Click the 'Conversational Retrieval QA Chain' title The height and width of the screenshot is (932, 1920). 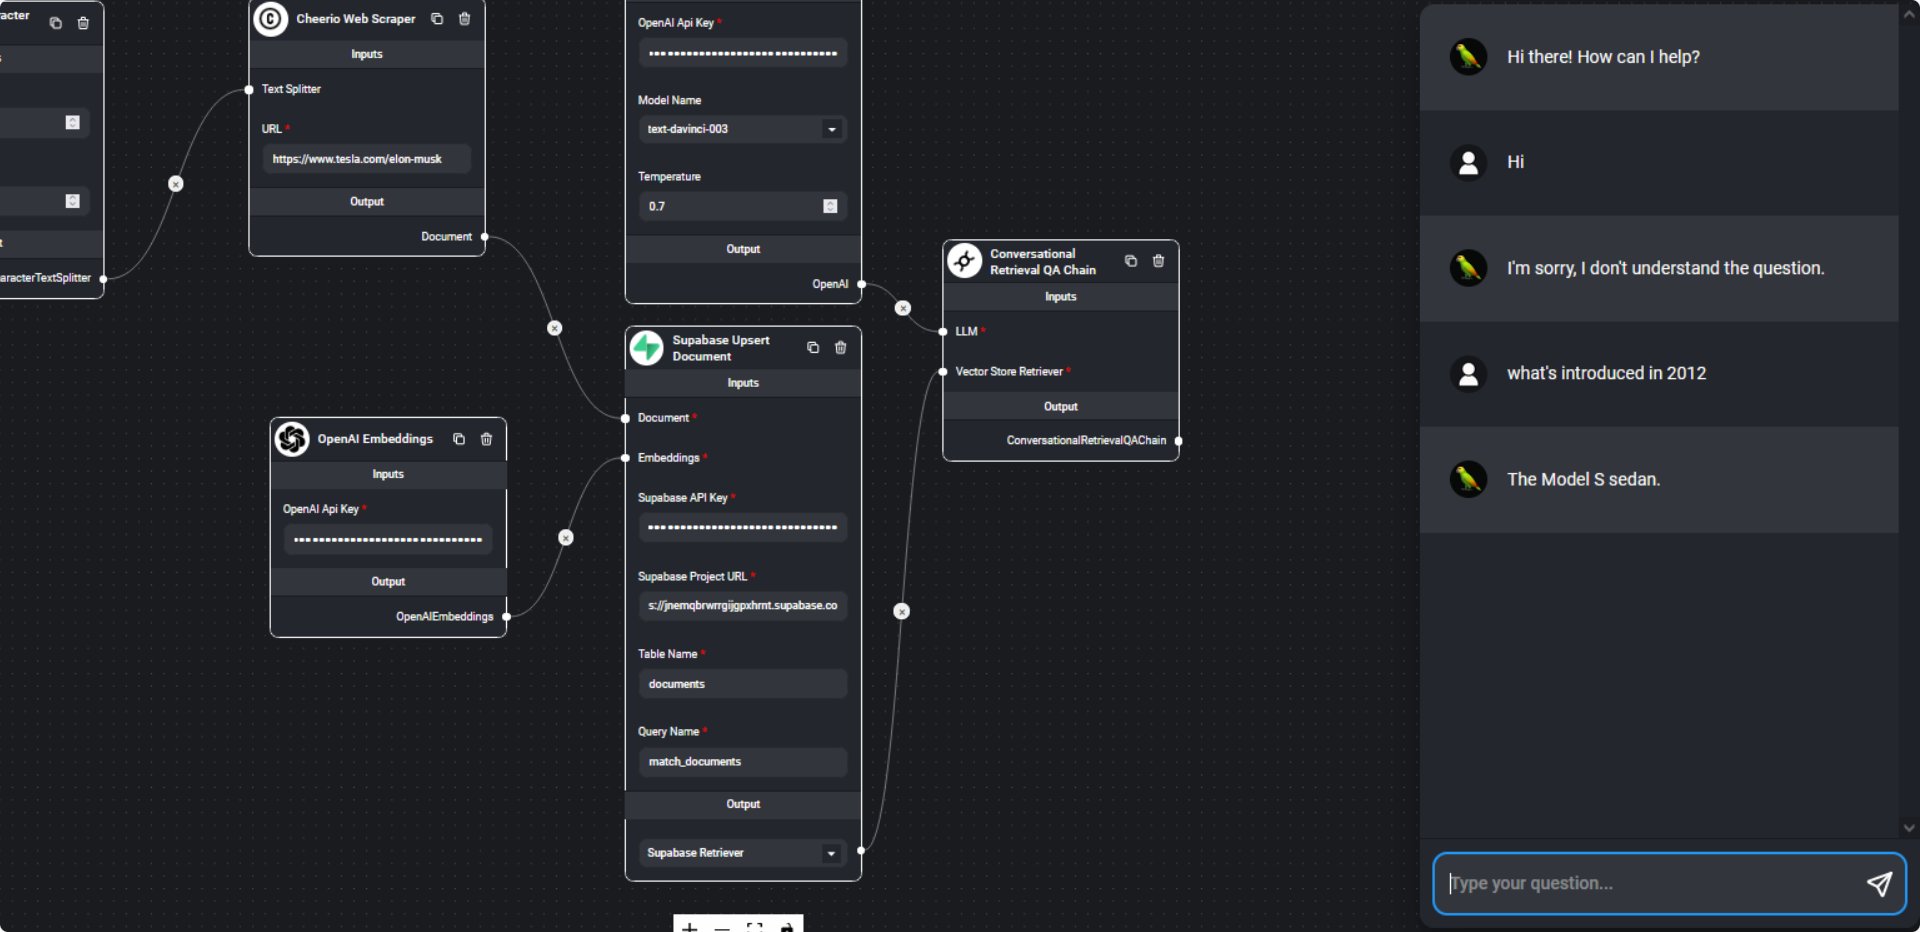(1043, 262)
